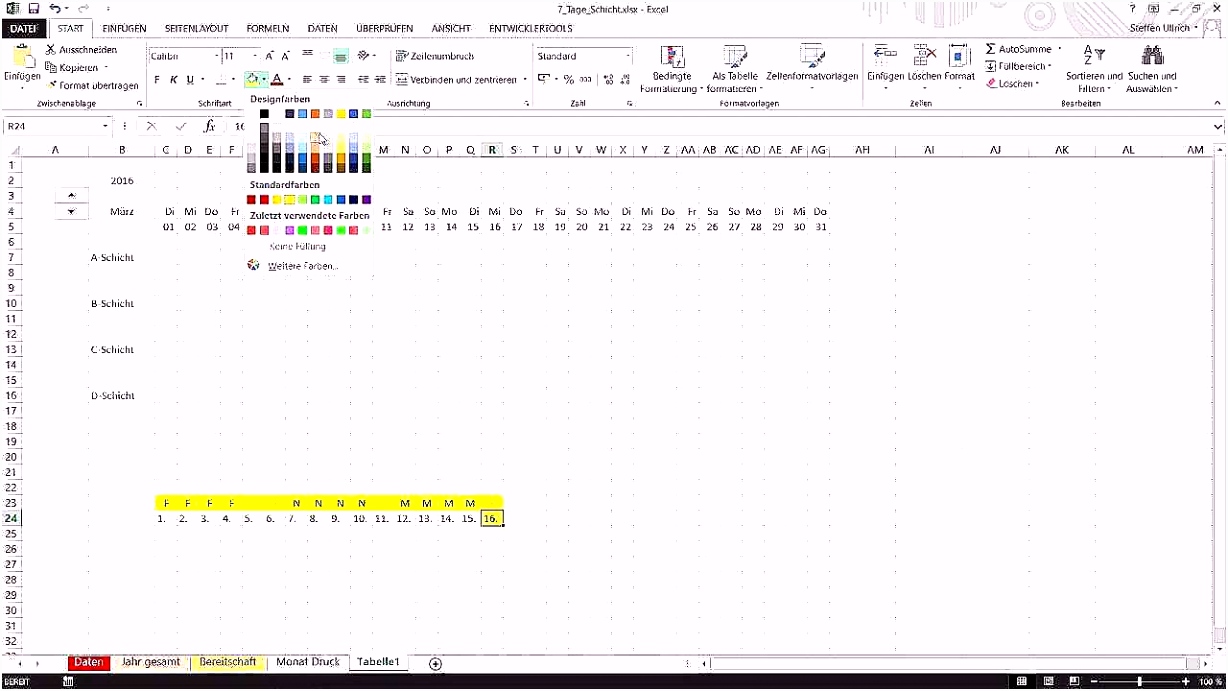
Task: Open the Monat Druck sheet tab
Action: 308,662
